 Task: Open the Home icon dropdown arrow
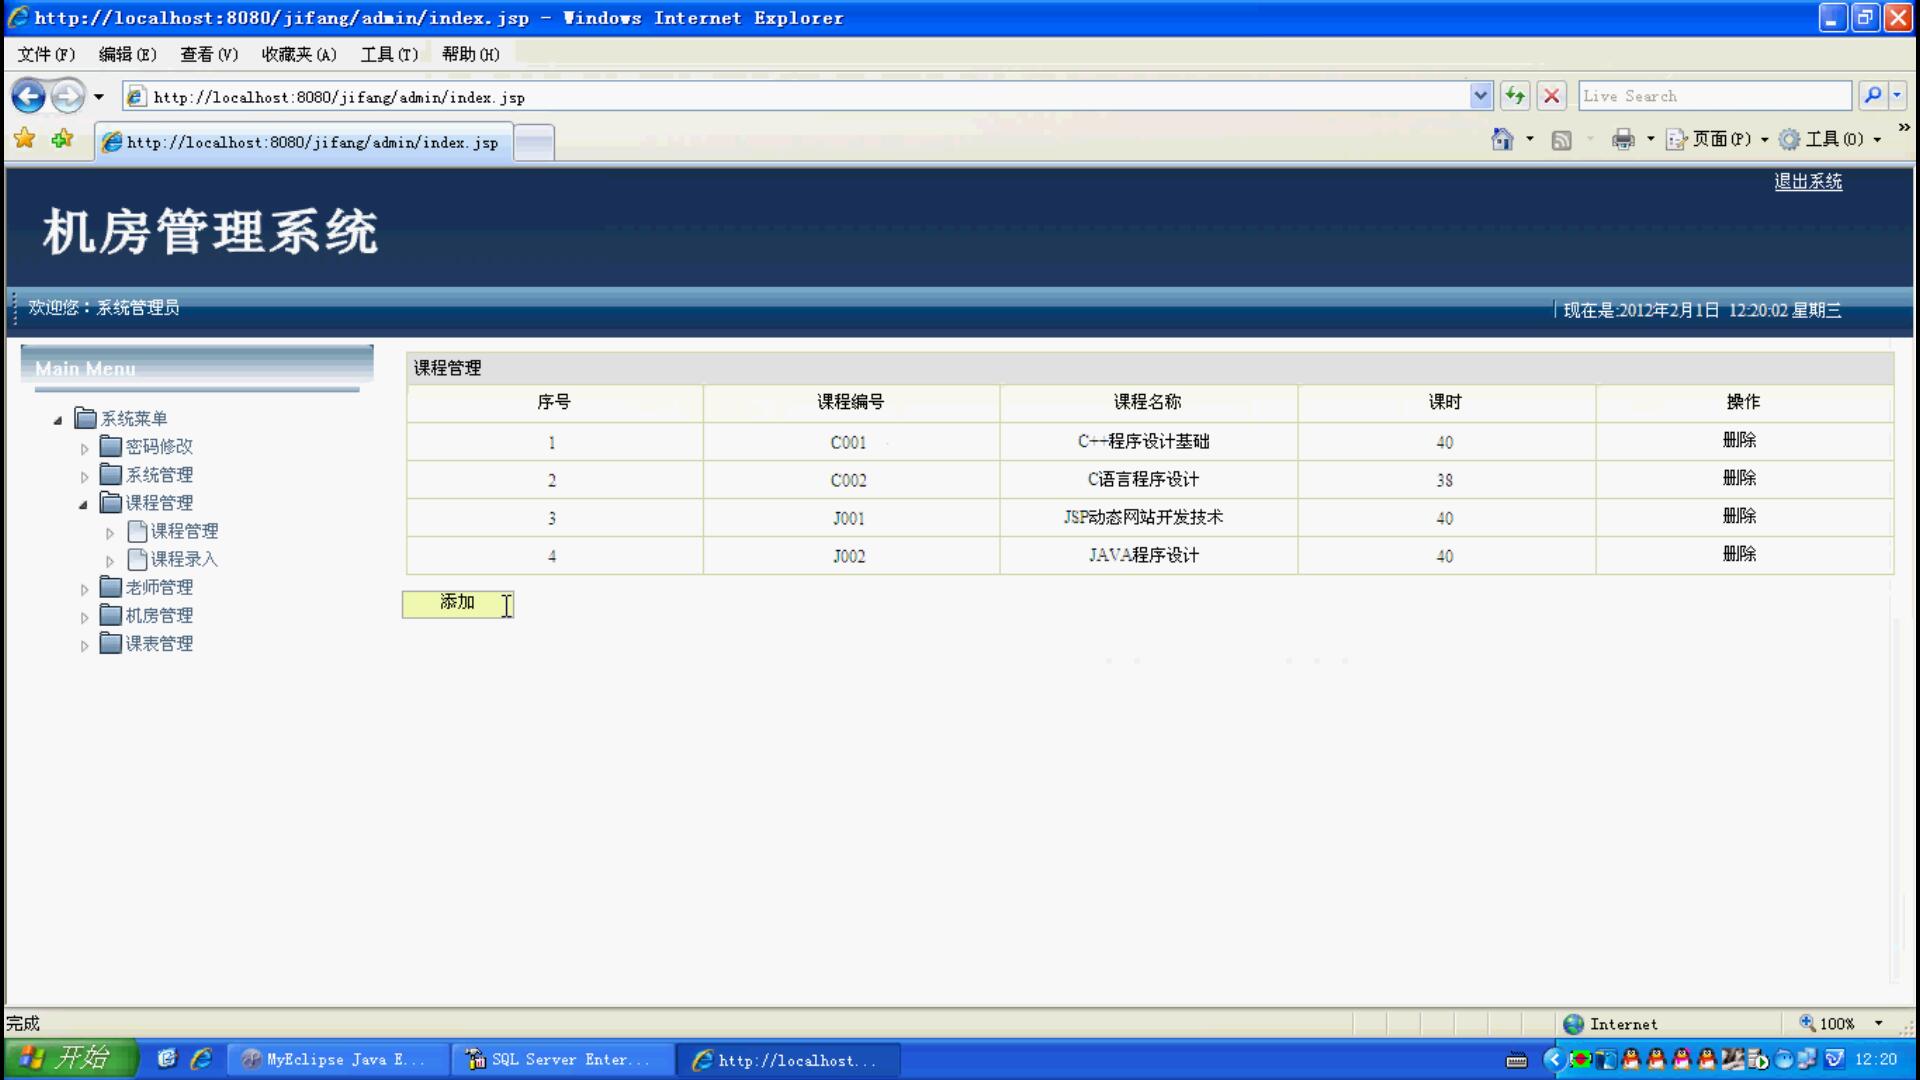click(x=1529, y=139)
